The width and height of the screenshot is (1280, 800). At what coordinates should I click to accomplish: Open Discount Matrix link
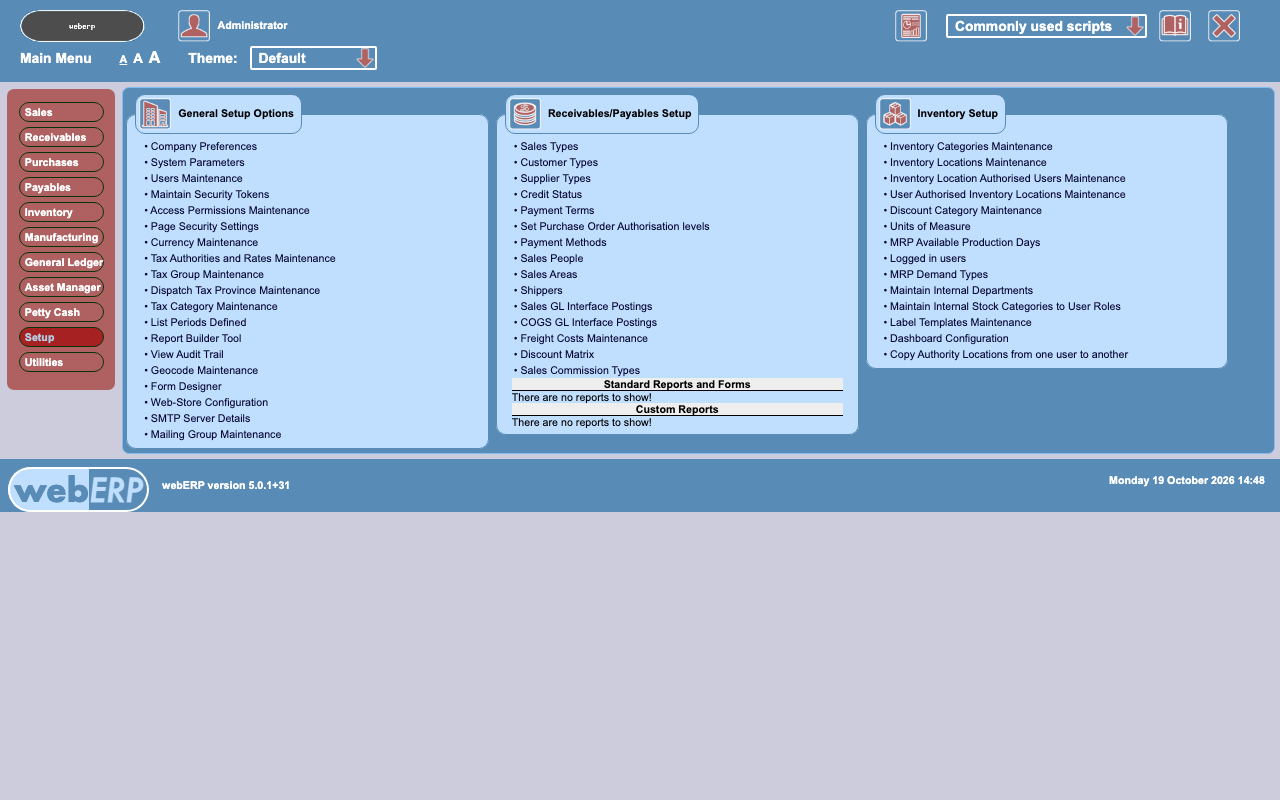[557, 354]
